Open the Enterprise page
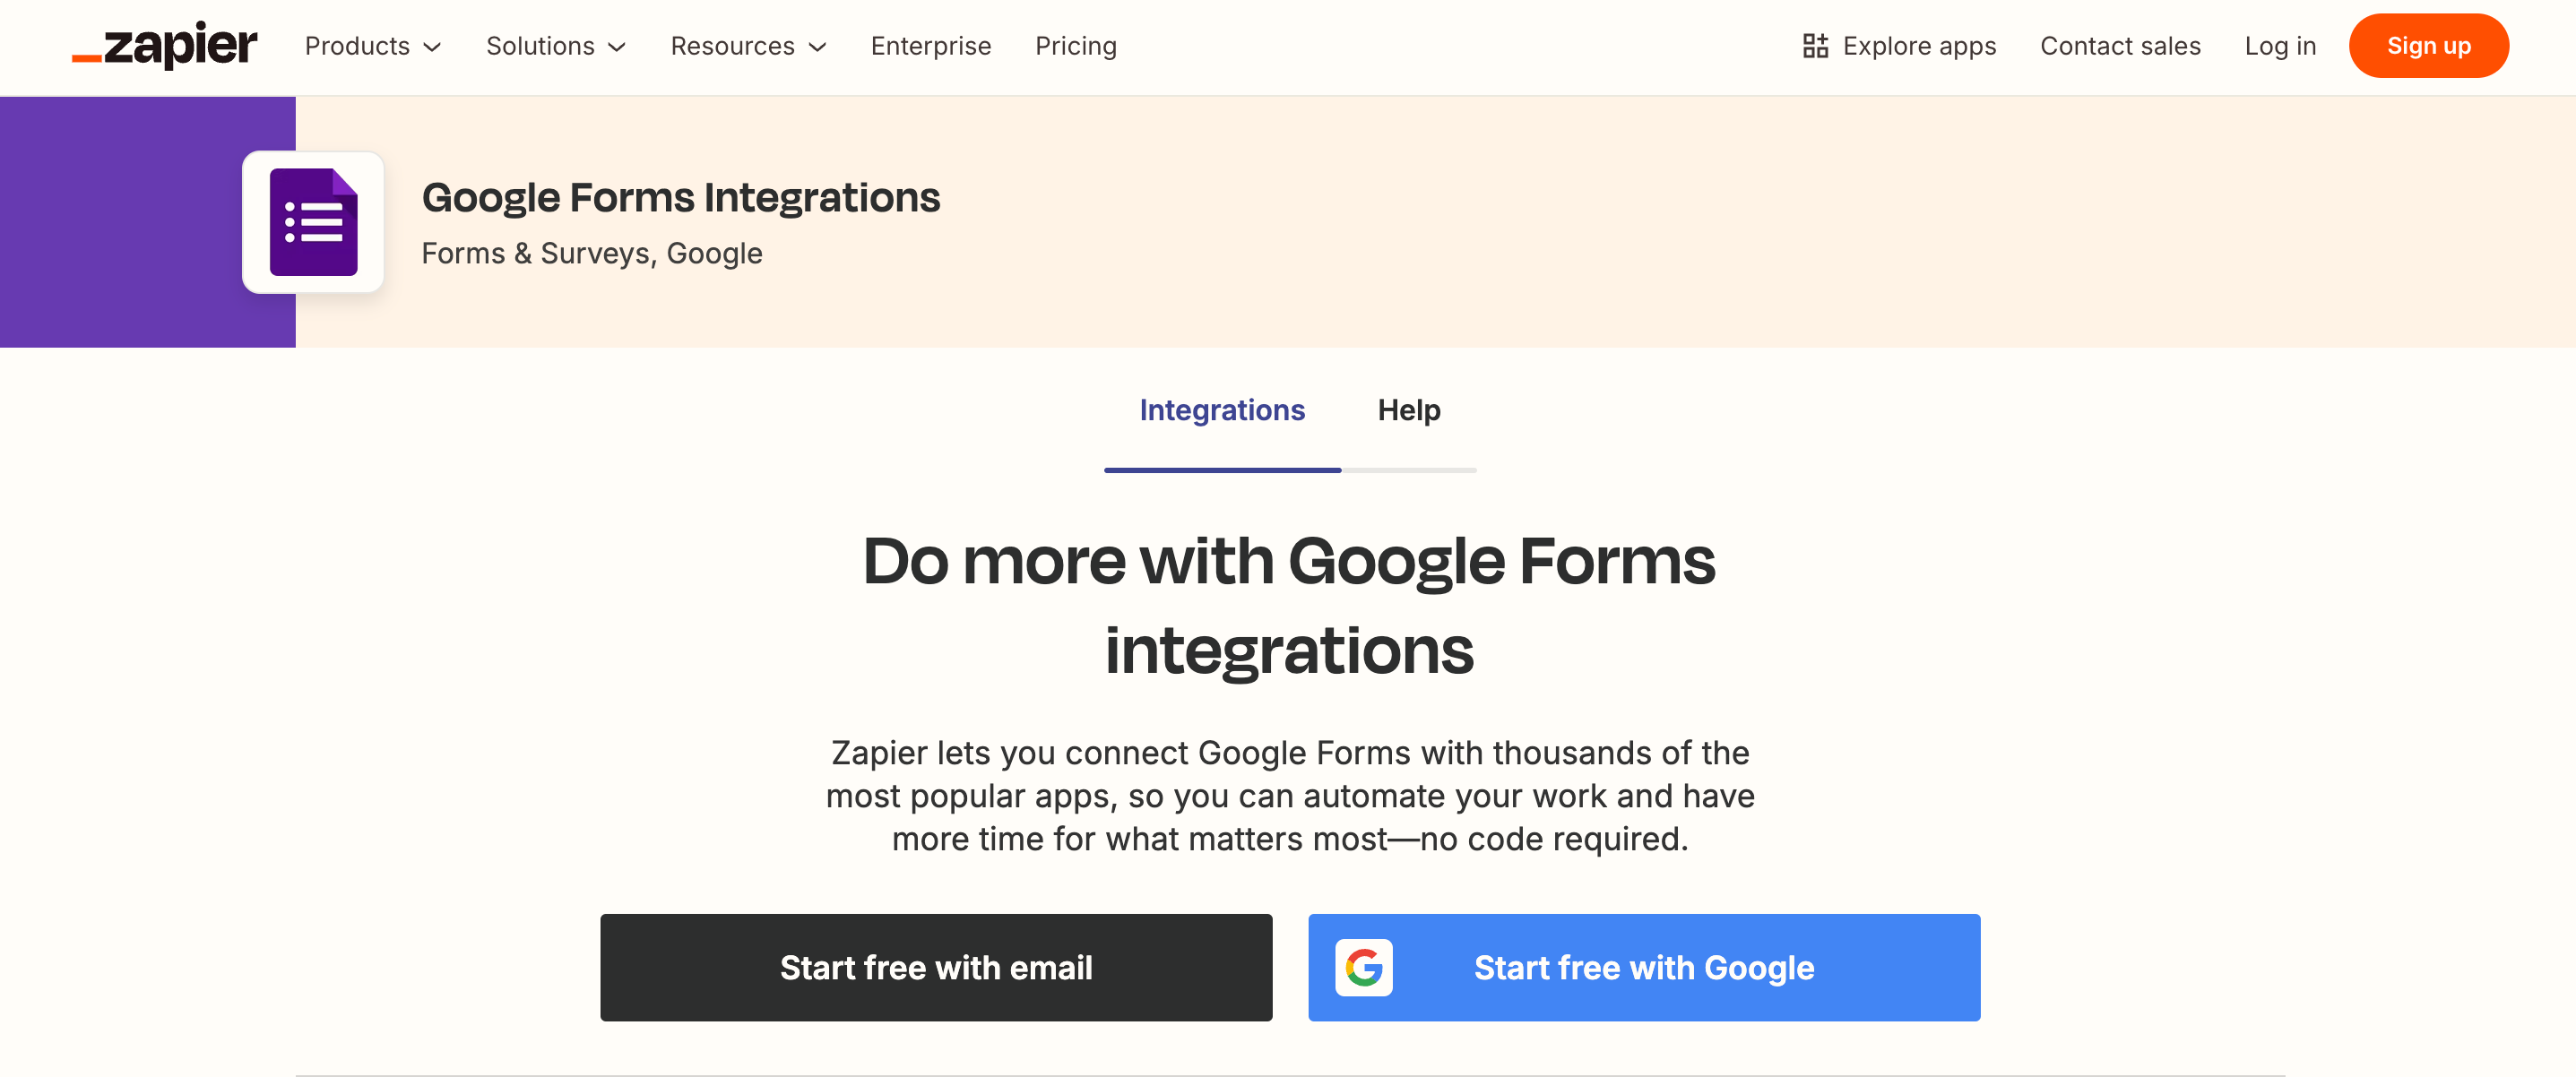 (930, 46)
